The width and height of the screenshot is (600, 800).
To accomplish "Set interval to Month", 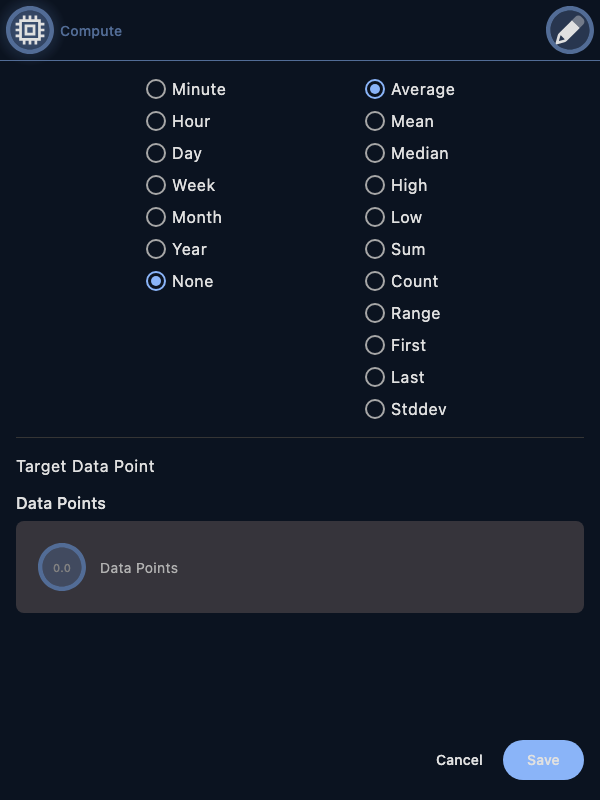I will tap(156, 217).
